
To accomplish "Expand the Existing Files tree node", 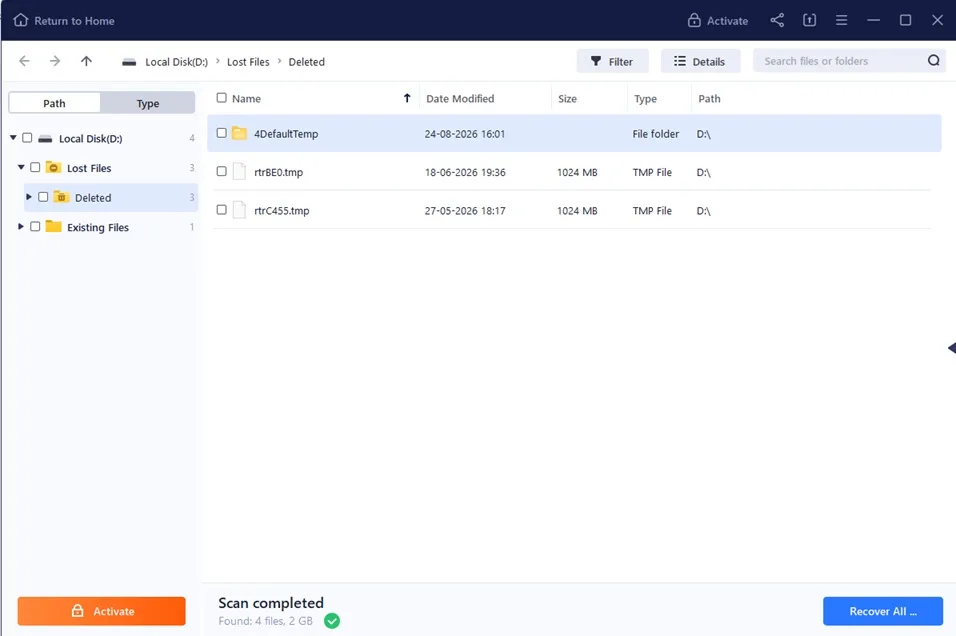I will coord(20,226).
